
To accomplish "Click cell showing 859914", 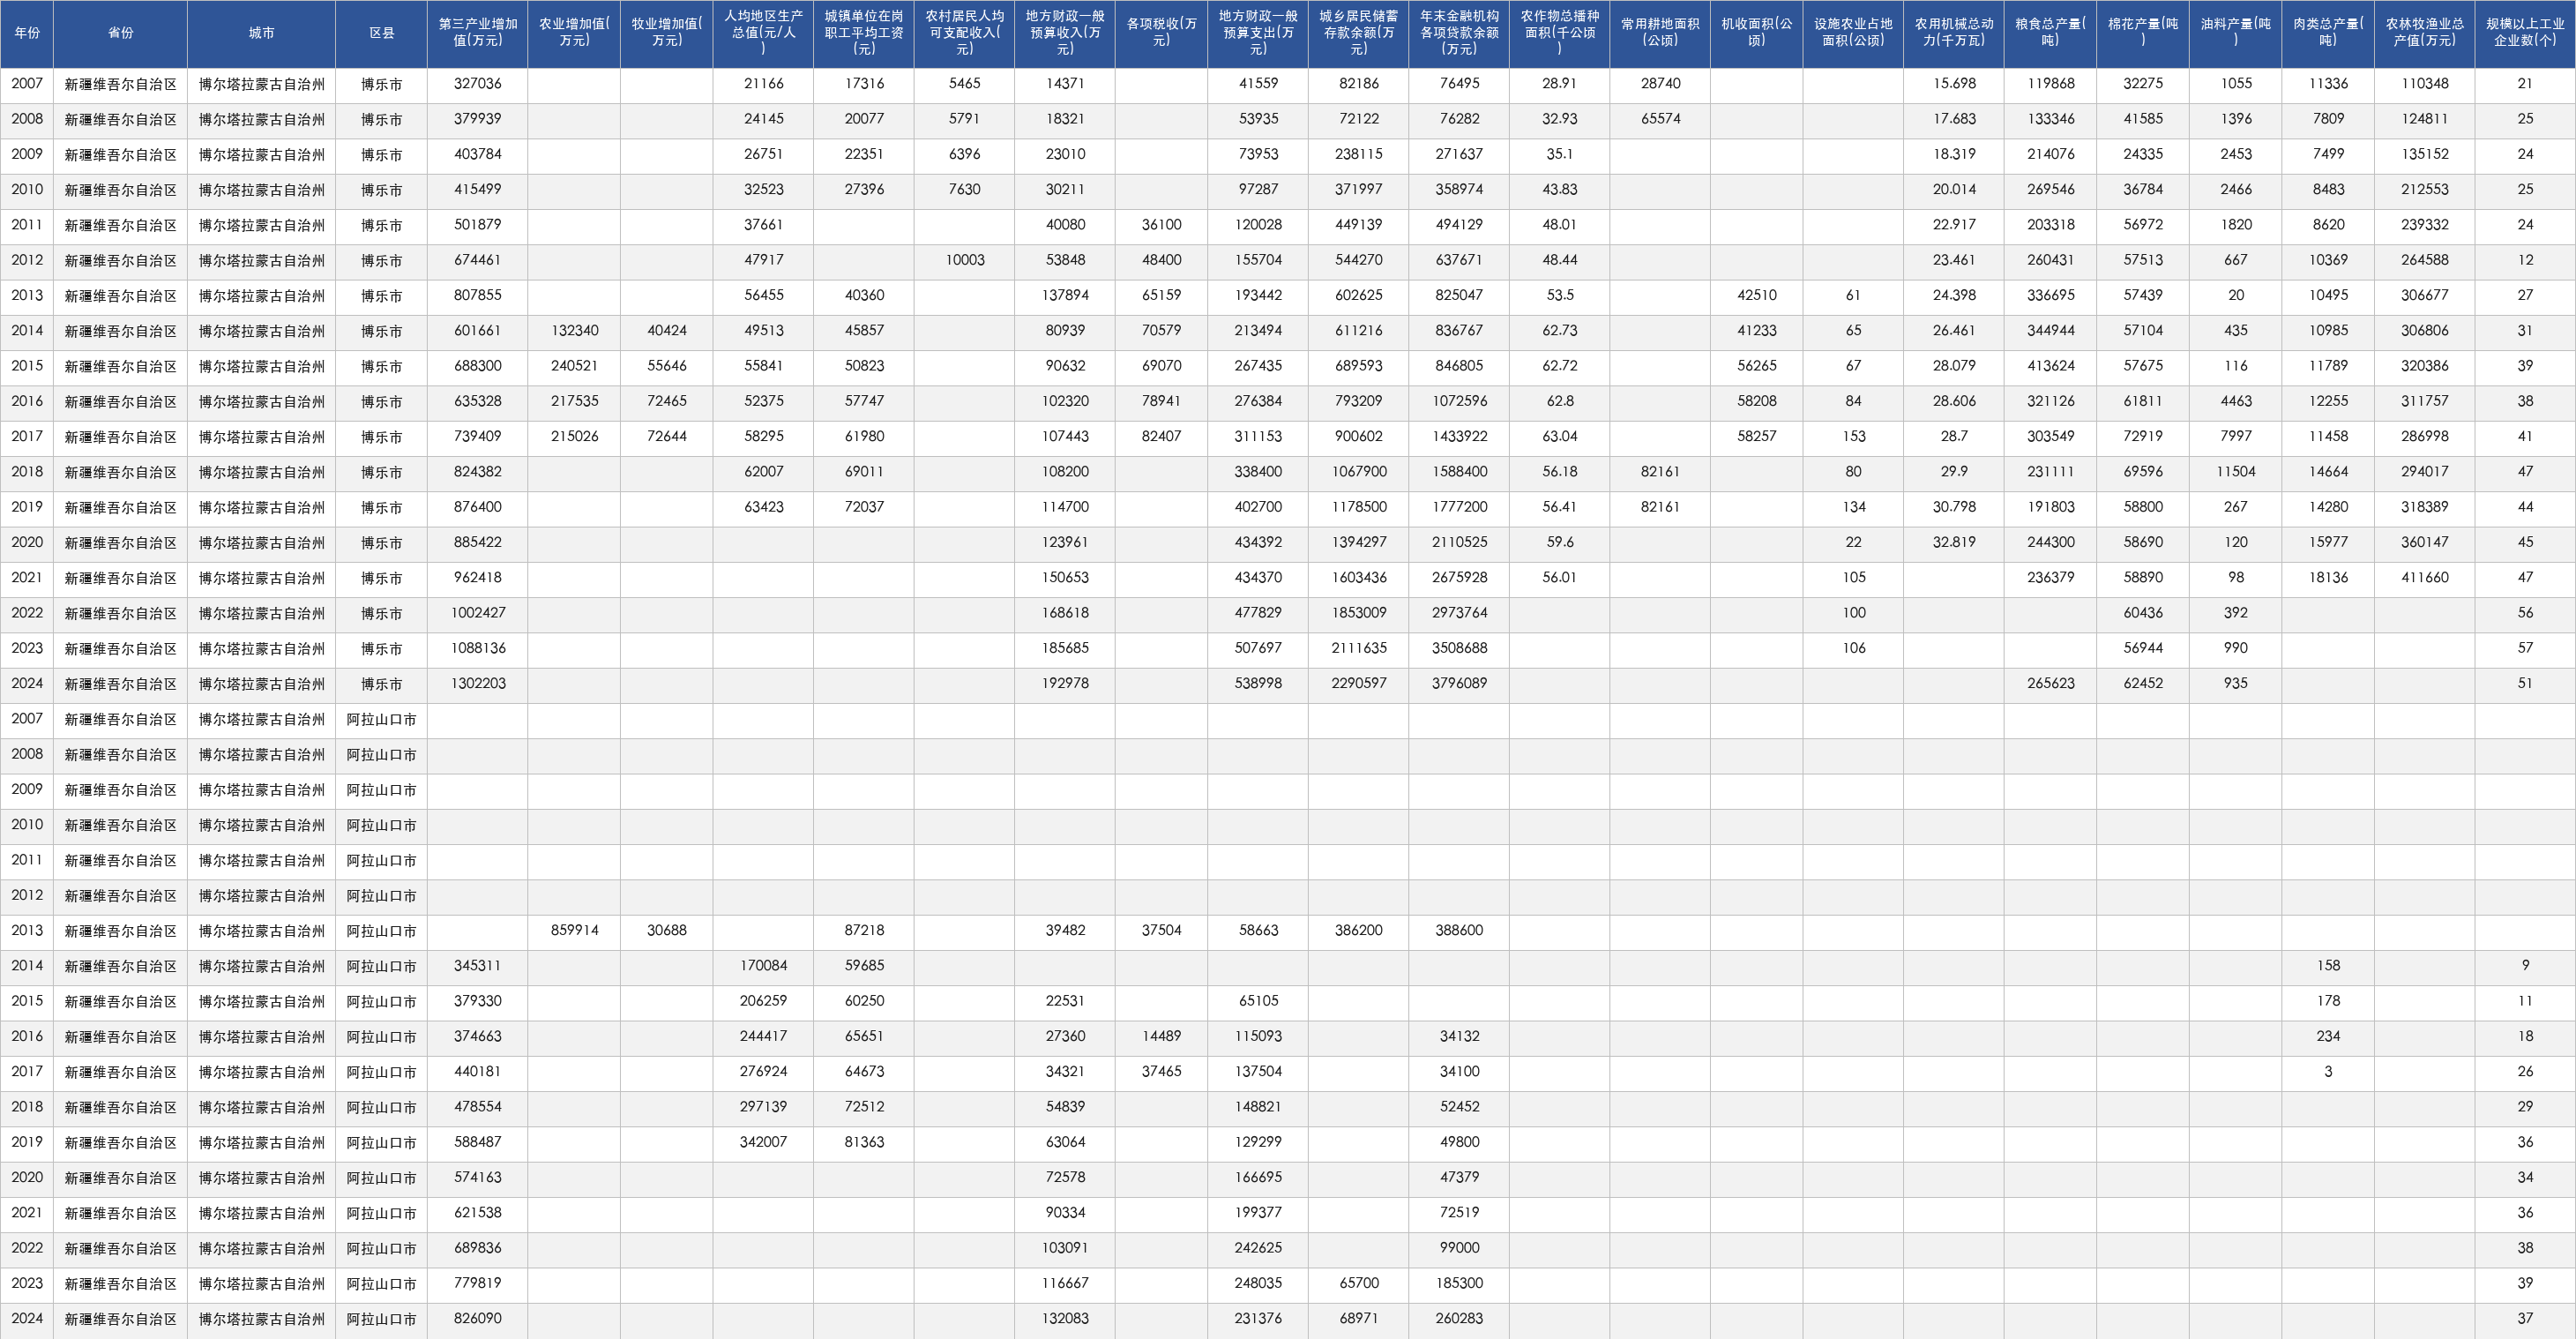I will [574, 931].
